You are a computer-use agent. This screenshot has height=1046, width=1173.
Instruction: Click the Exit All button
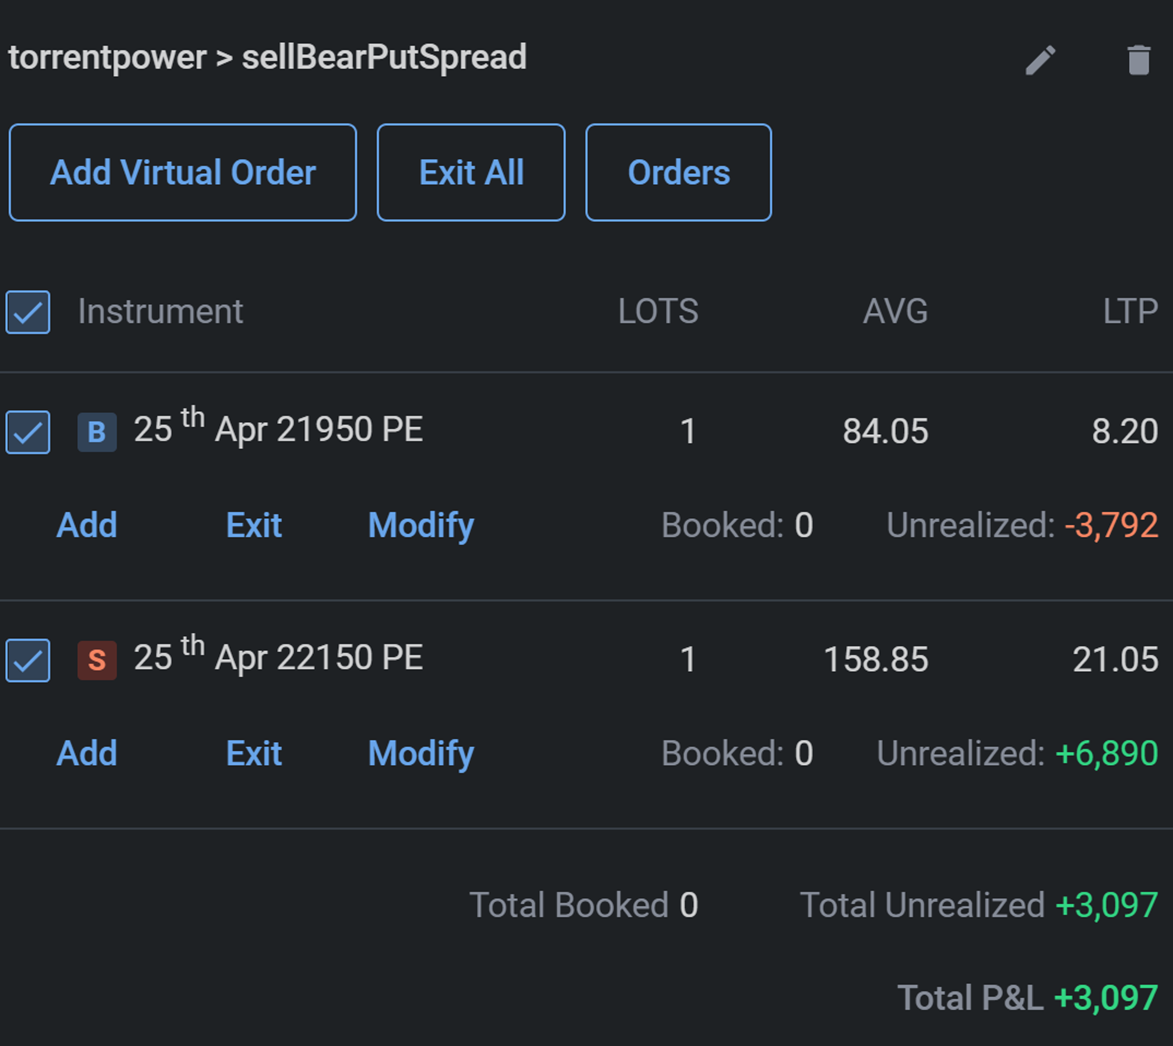click(x=471, y=173)
